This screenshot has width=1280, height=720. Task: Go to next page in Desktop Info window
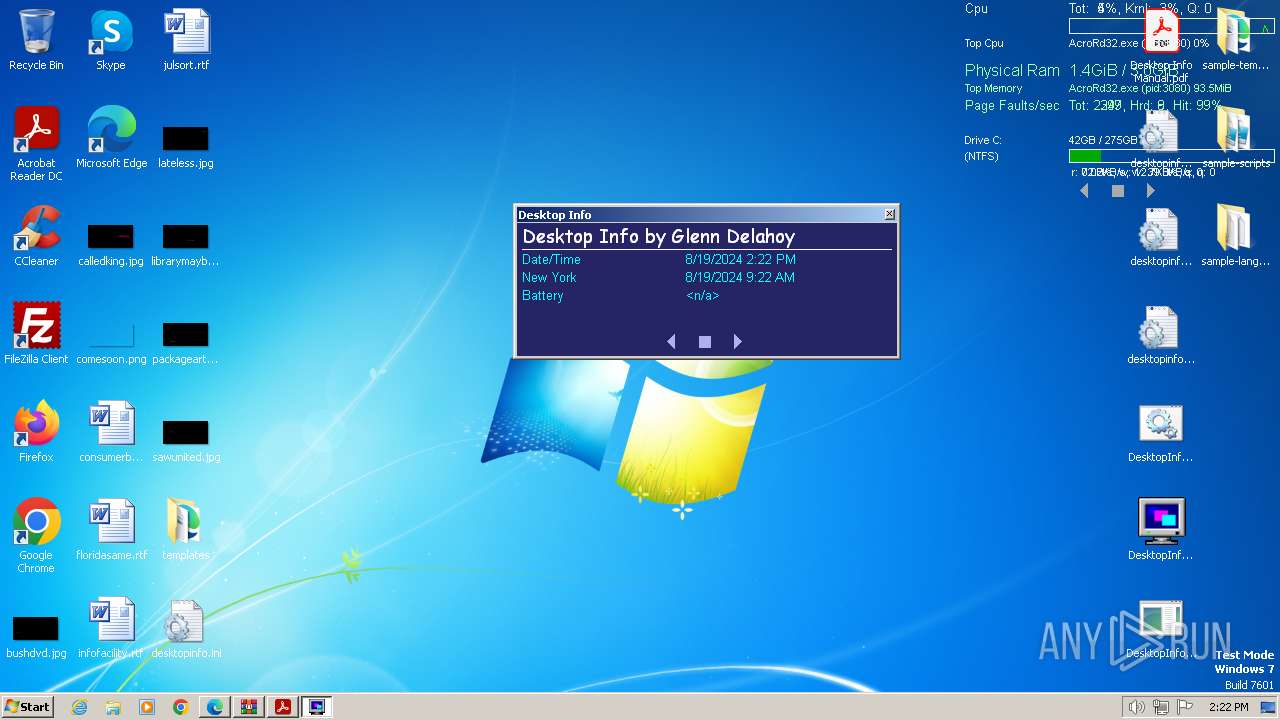pos(738,342)
